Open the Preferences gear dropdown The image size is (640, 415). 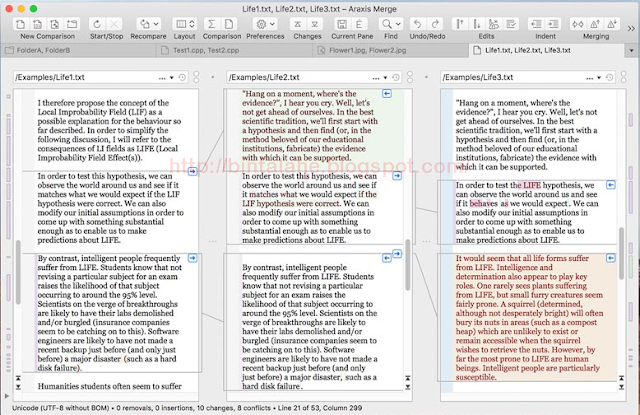click(x=265, y=24)
